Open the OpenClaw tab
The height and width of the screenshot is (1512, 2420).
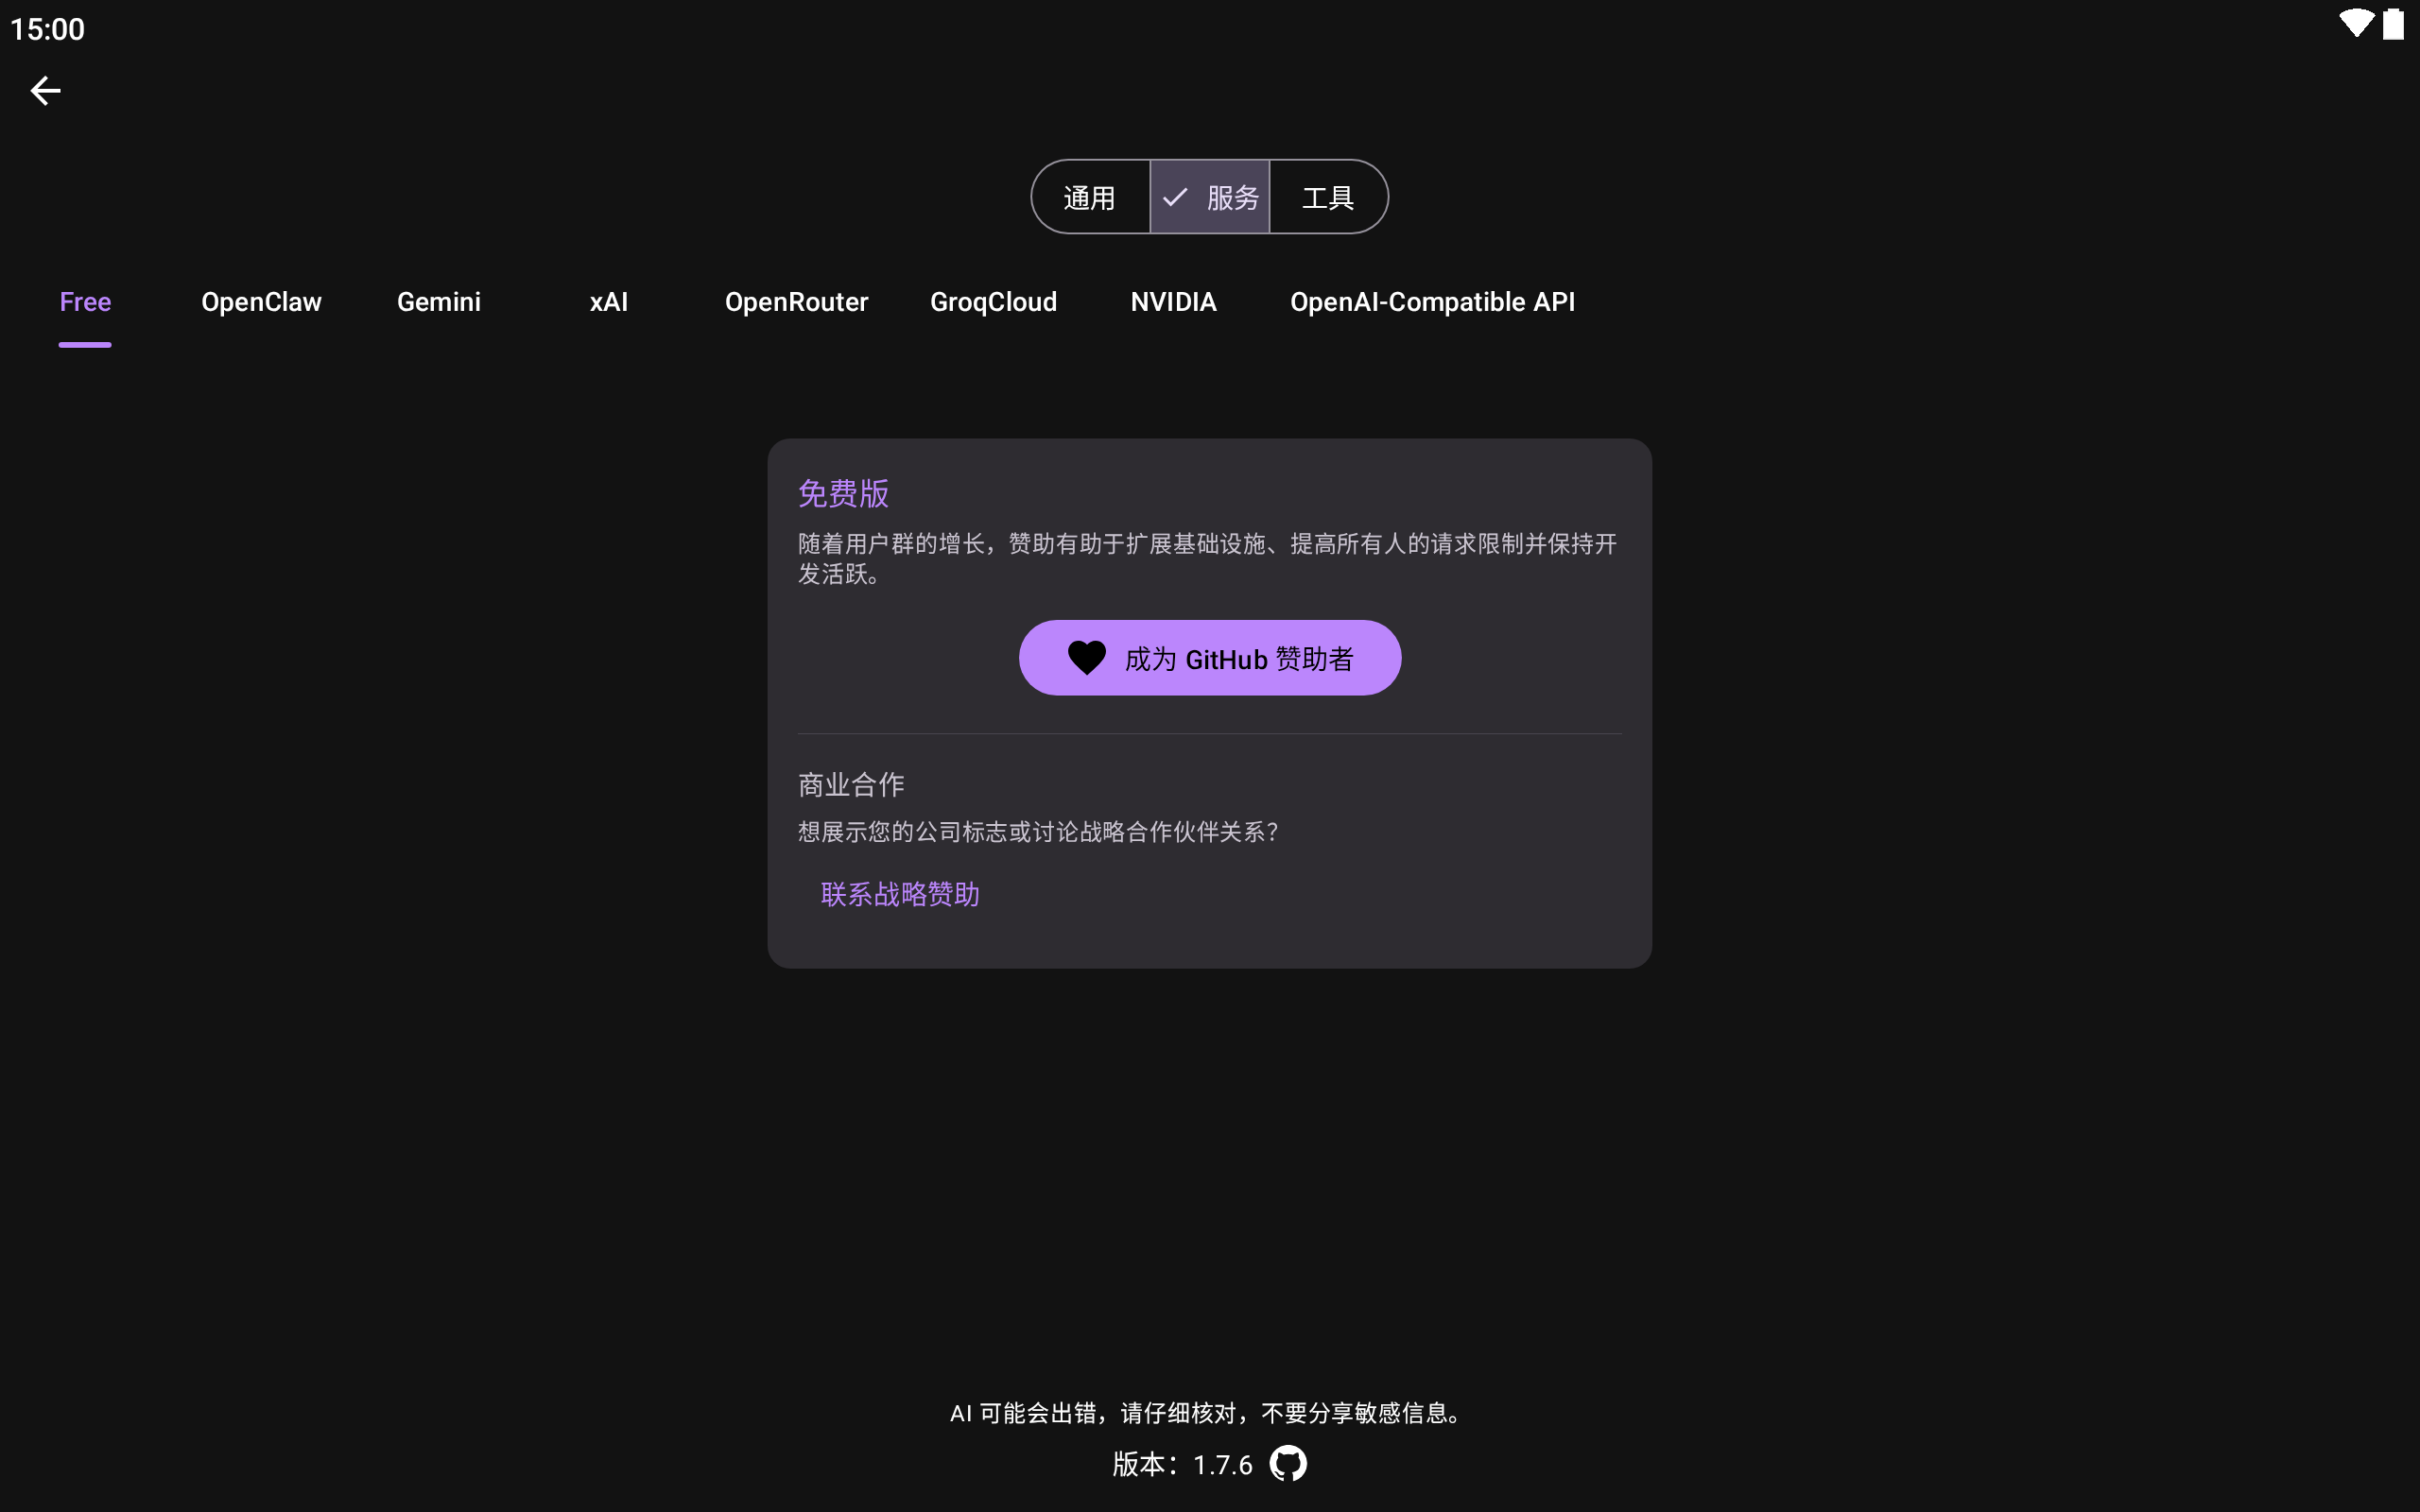pos(261,302)
